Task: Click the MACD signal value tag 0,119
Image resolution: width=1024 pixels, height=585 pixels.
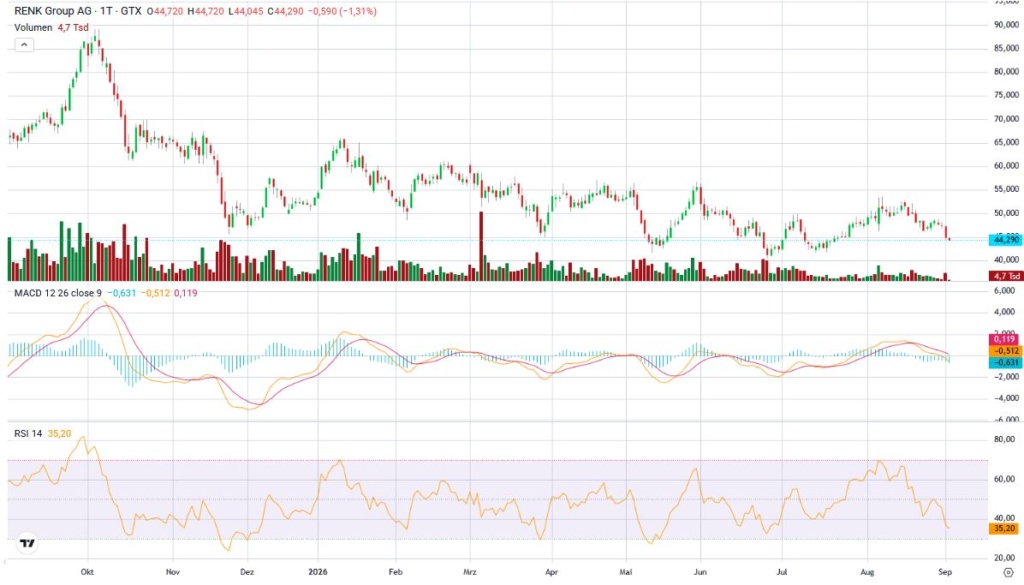Action: (1005, 339)
